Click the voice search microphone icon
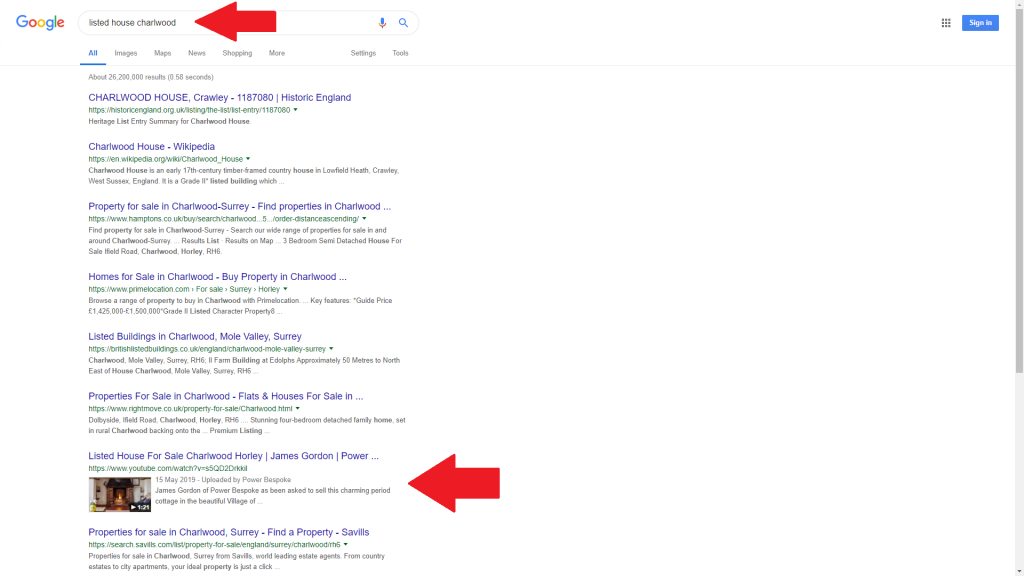 382,23
